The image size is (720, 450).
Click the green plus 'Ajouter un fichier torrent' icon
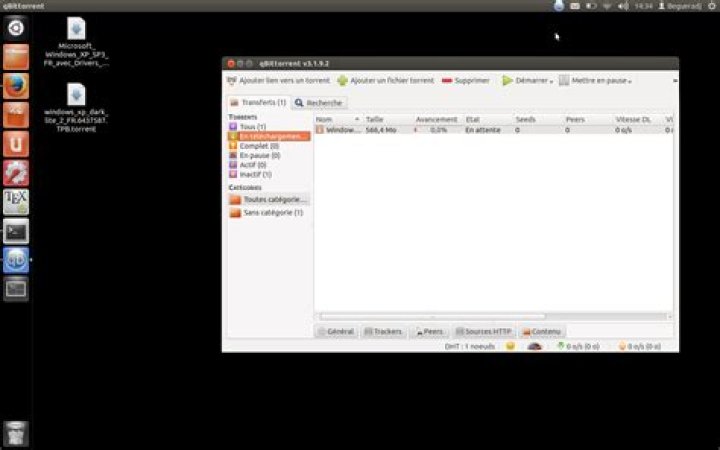click(343, 81)
